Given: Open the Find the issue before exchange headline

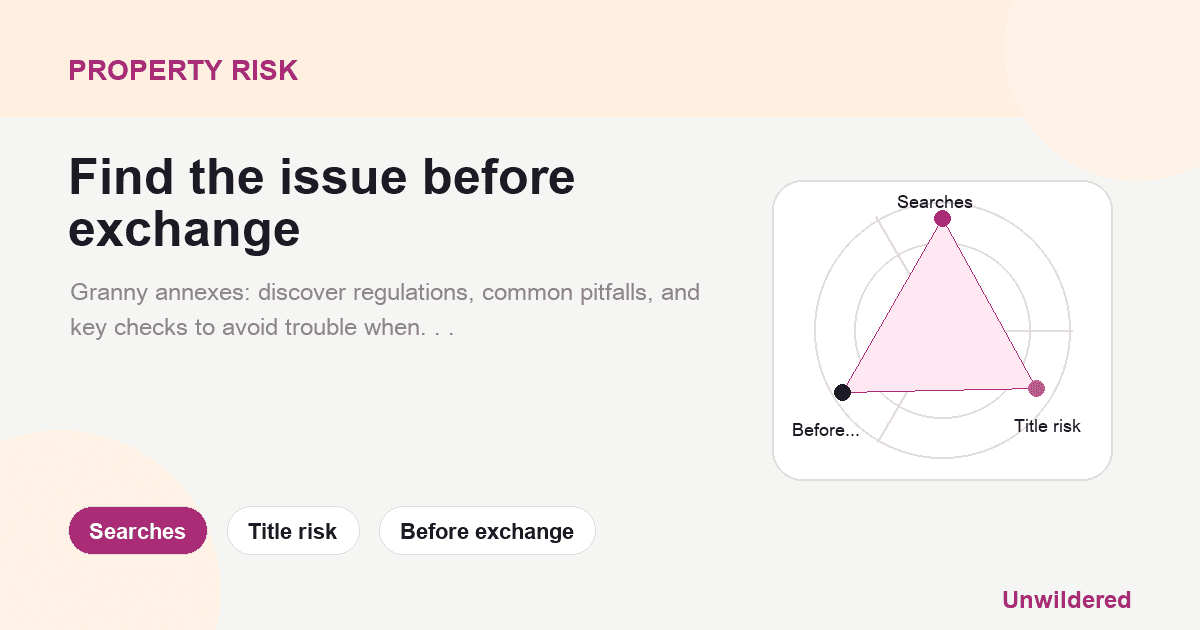Looking at the screenshot, I should (322, 204).
